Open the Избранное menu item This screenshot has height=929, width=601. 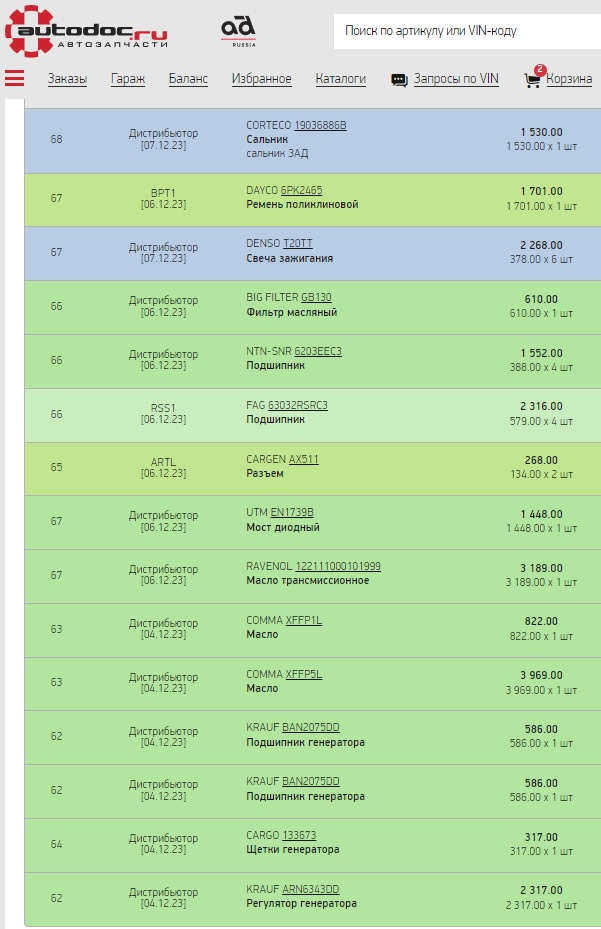(x=261, y=79)
